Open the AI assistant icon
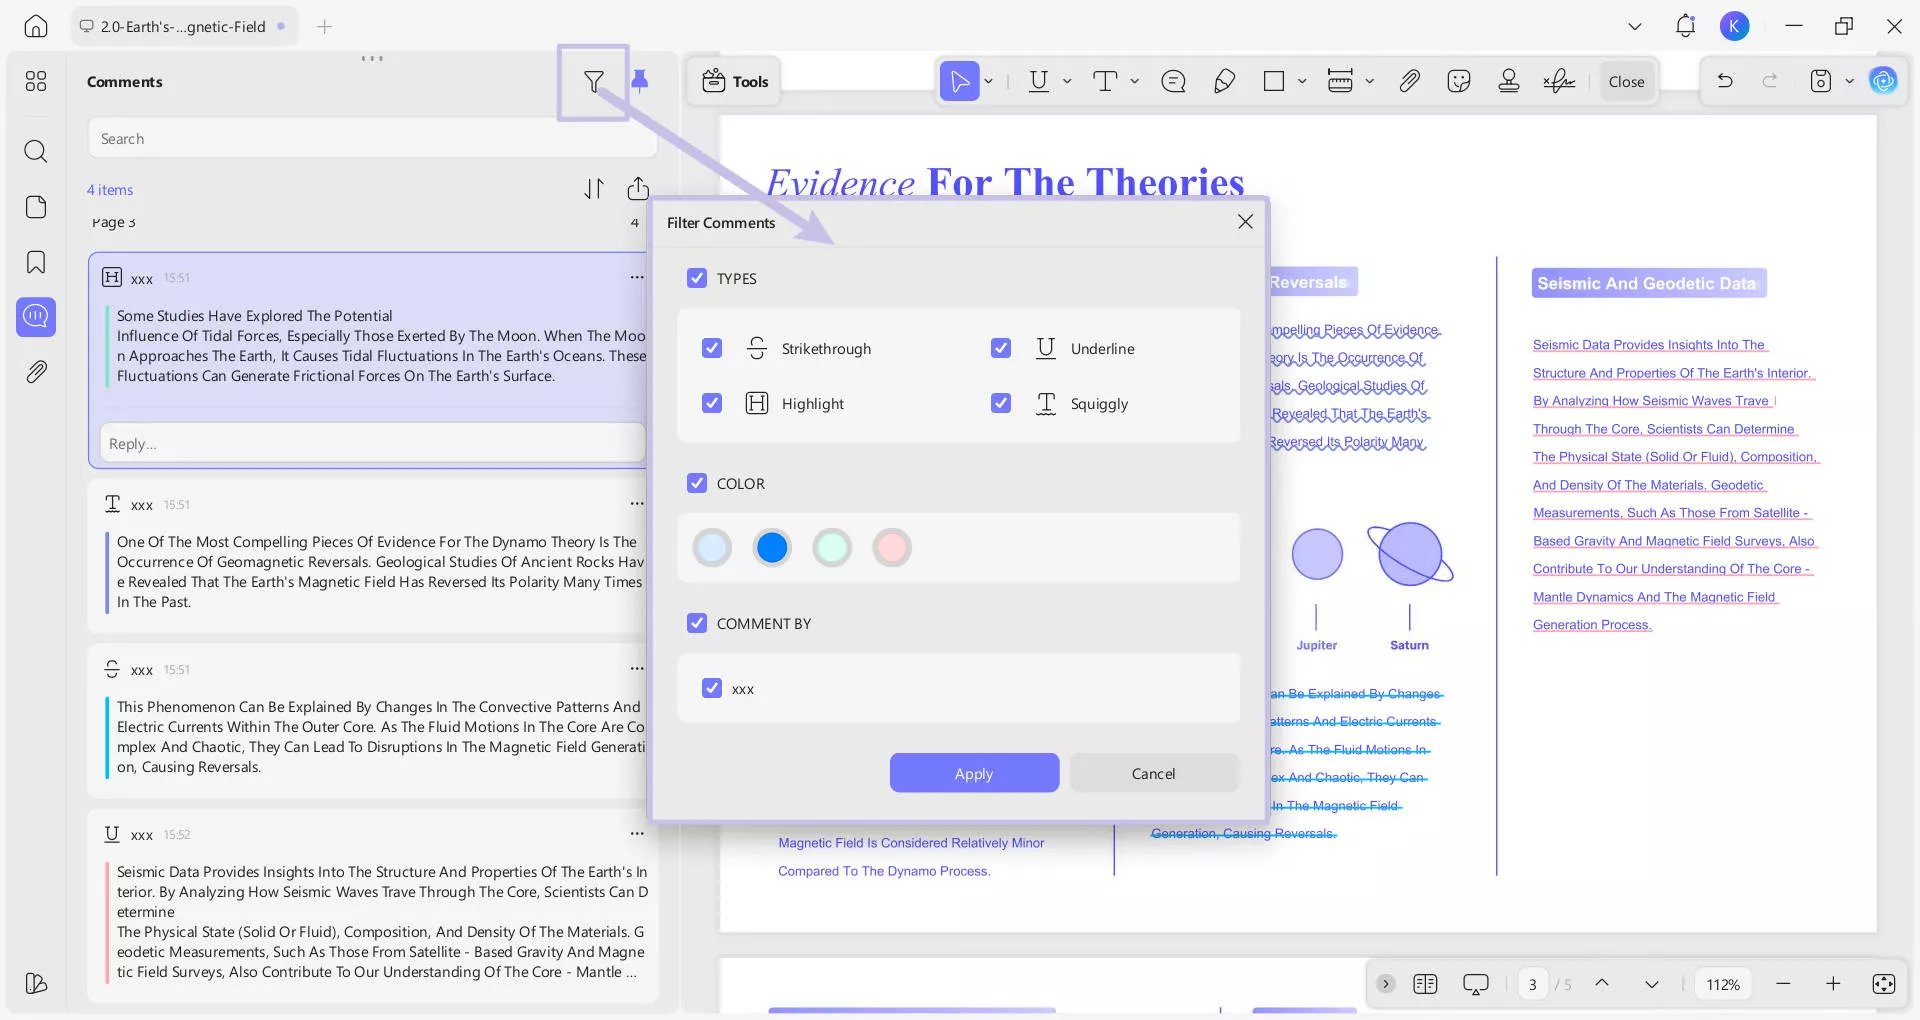The width and height of the screenshot is (1920, 1020). pos(1883,81)
